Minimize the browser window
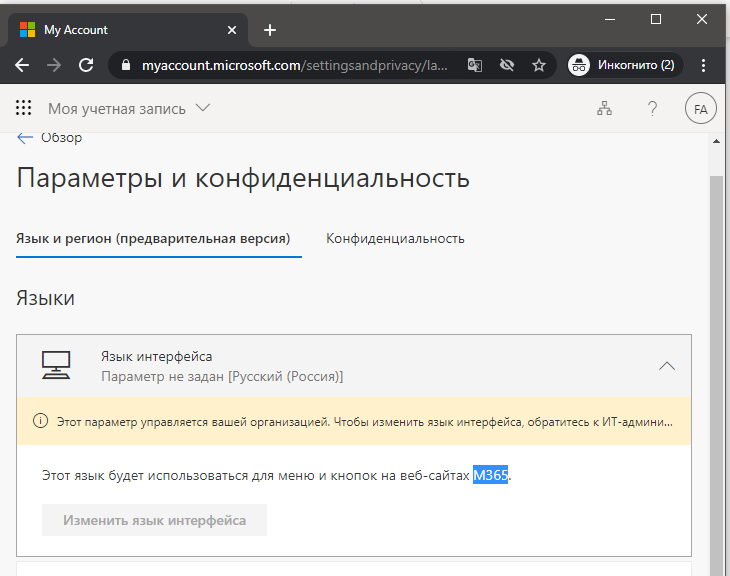Screen dimensions: 730x576 click(610, 19)
